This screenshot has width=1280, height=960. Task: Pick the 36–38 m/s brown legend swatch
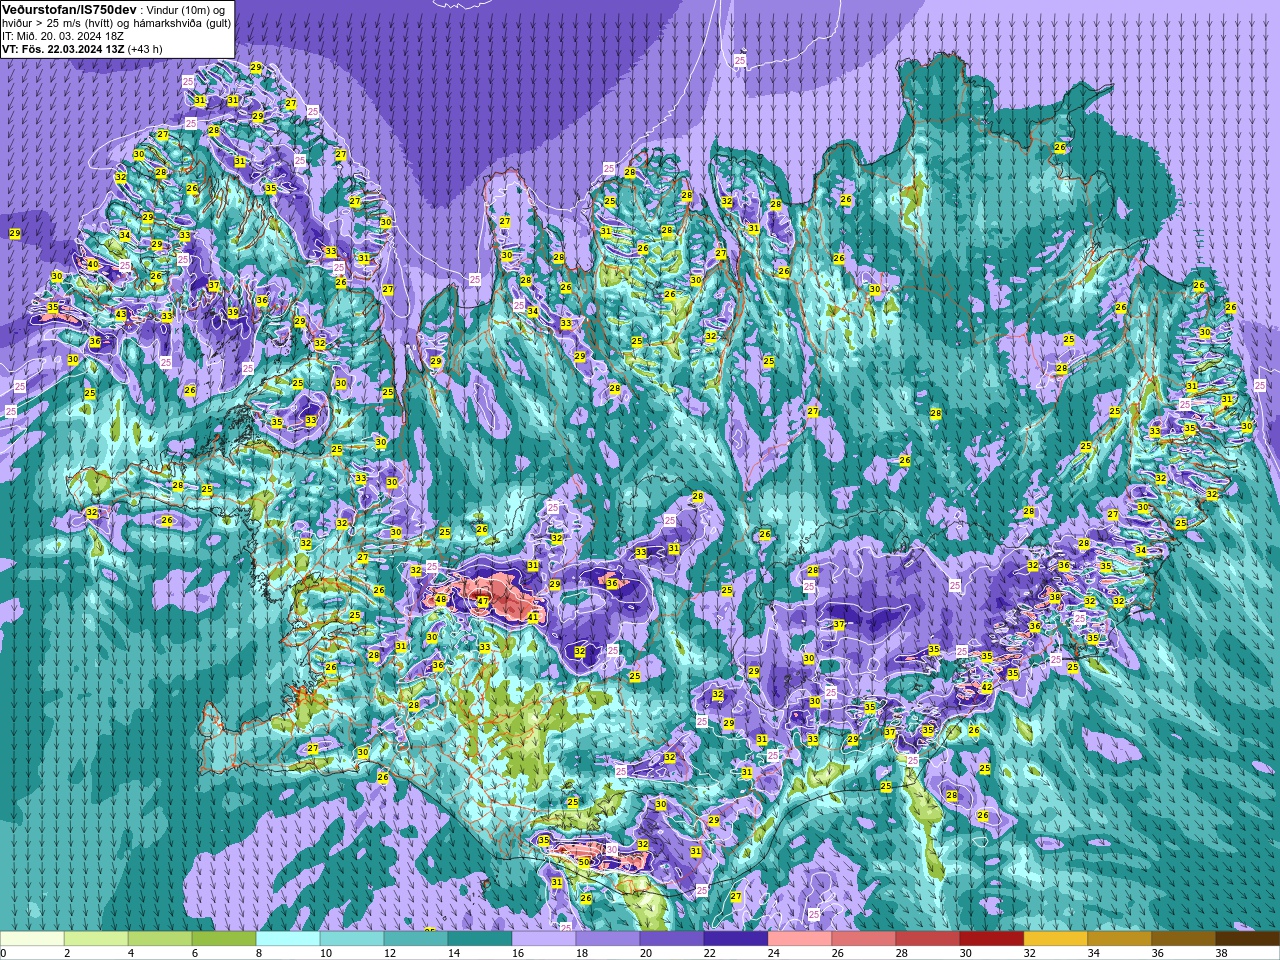1184,939
